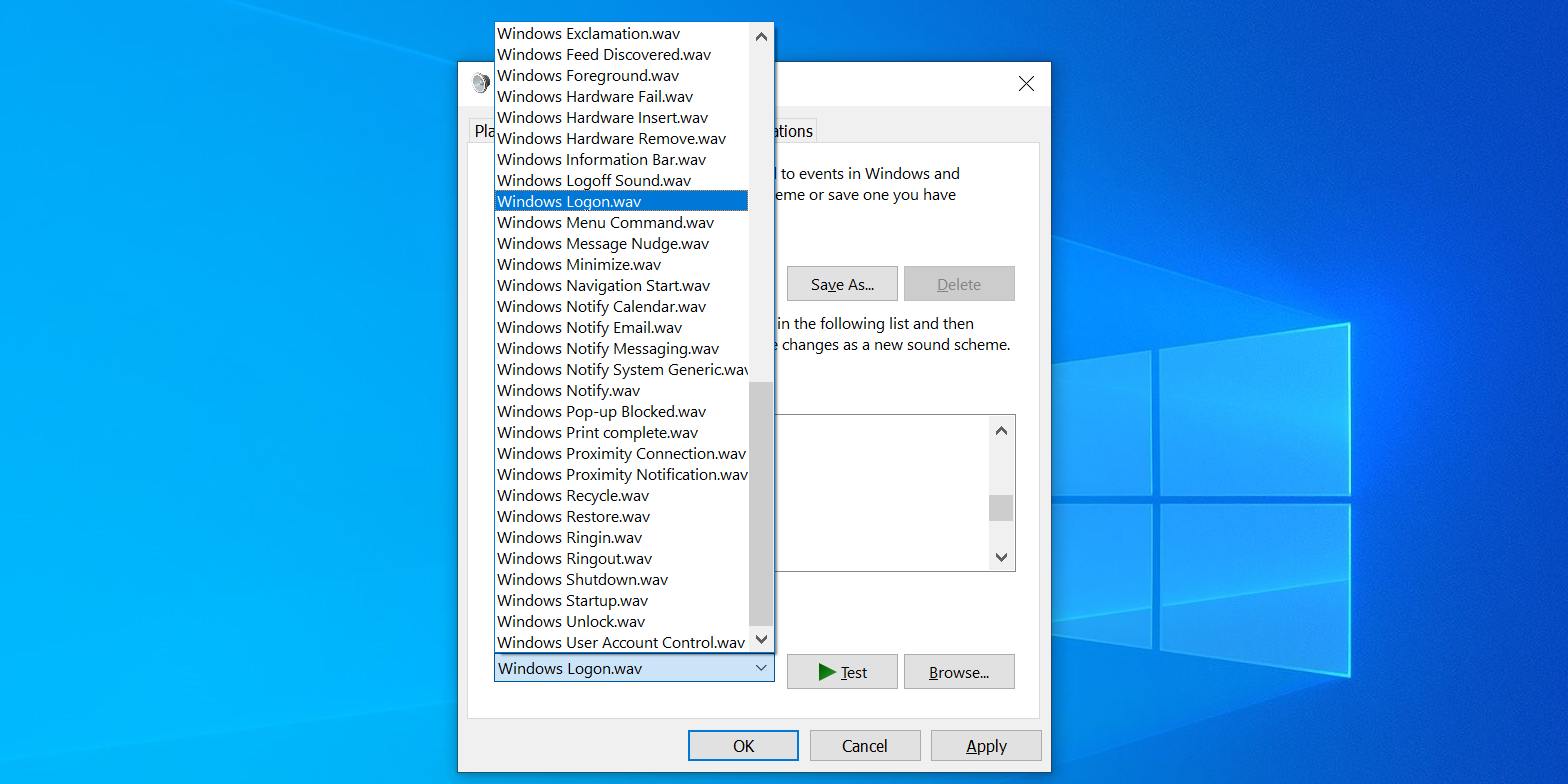Click the sound list scroll-up arrow

(x=761, y=37)
